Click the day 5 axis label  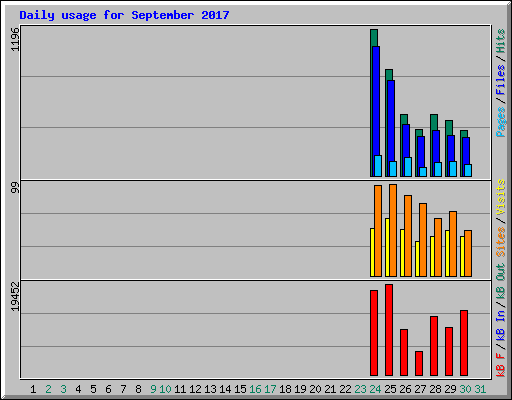[x=93, y=389]
